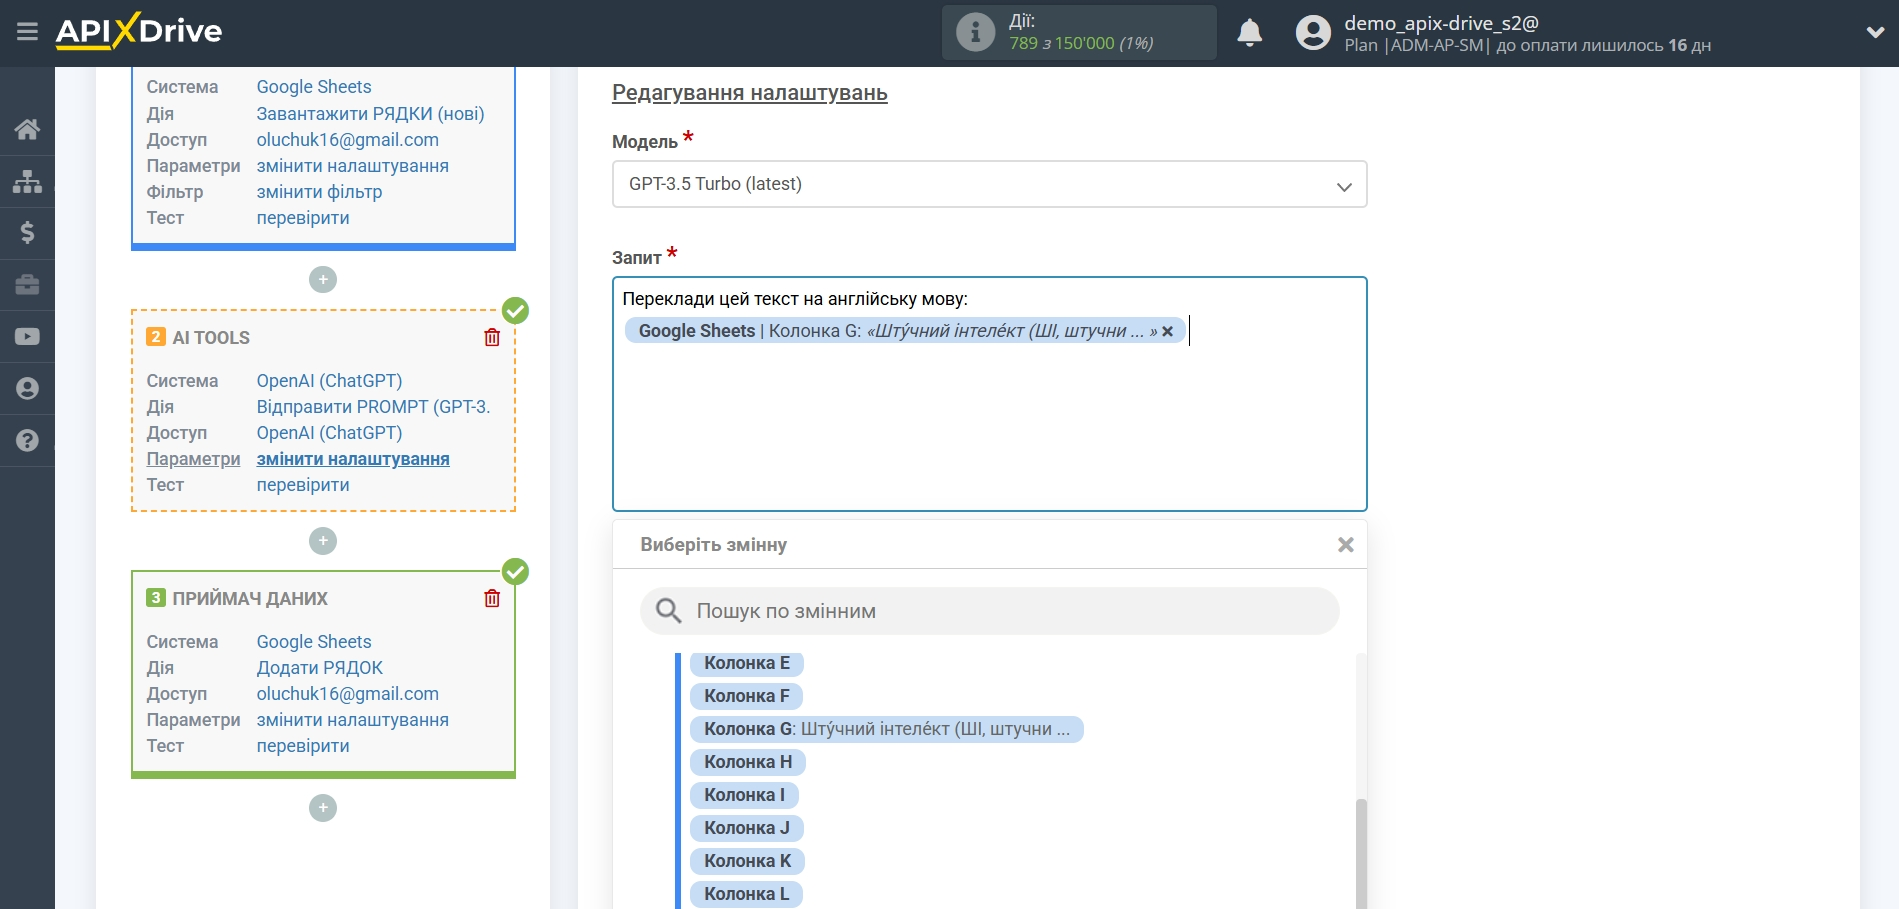The image size is (1899, 909).
Task: Click the ПРИЙМАЧ ДАНИХ block title
Action: click(x=250, y=599)
